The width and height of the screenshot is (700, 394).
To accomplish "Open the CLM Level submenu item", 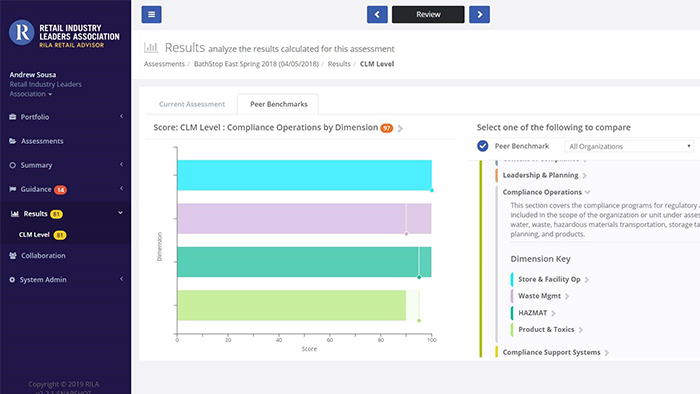I will 34,235.
